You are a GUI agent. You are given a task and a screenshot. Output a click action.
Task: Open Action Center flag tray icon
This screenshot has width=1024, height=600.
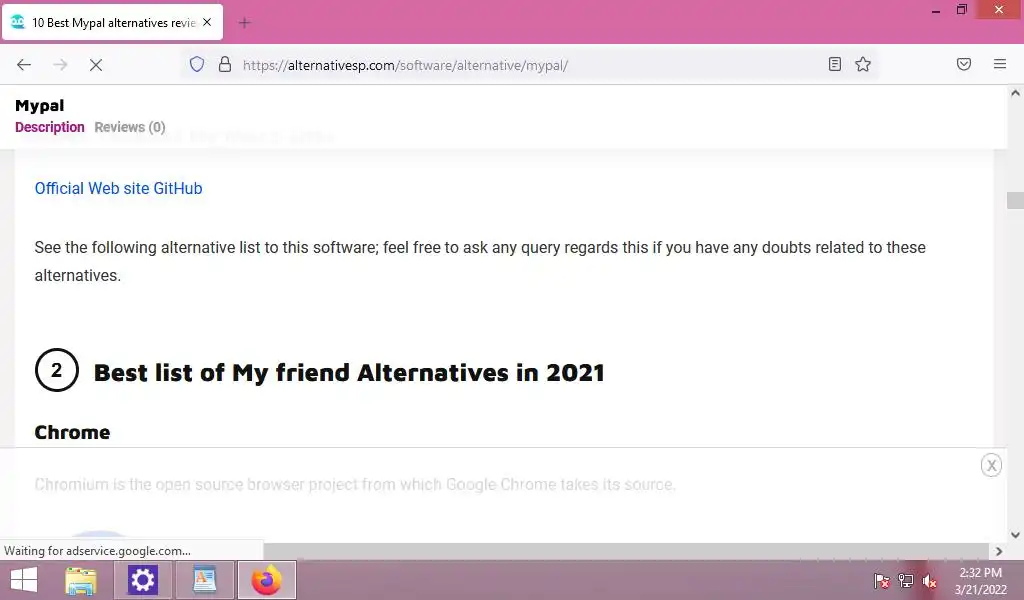pos(881,580)
